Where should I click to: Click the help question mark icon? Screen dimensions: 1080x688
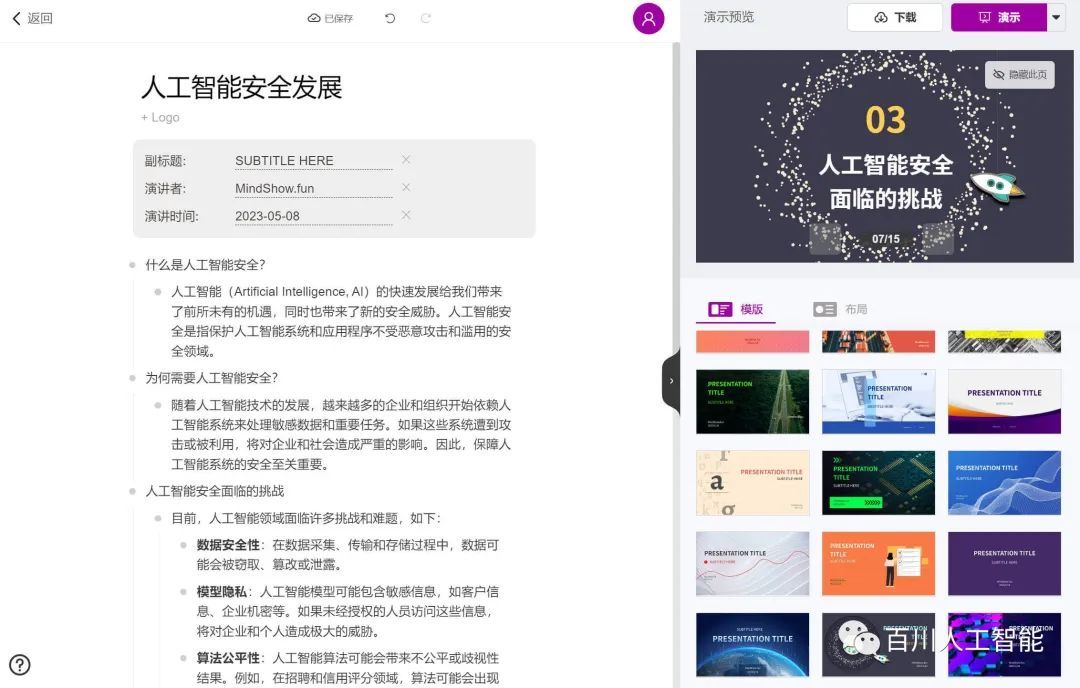click(20, 664)
